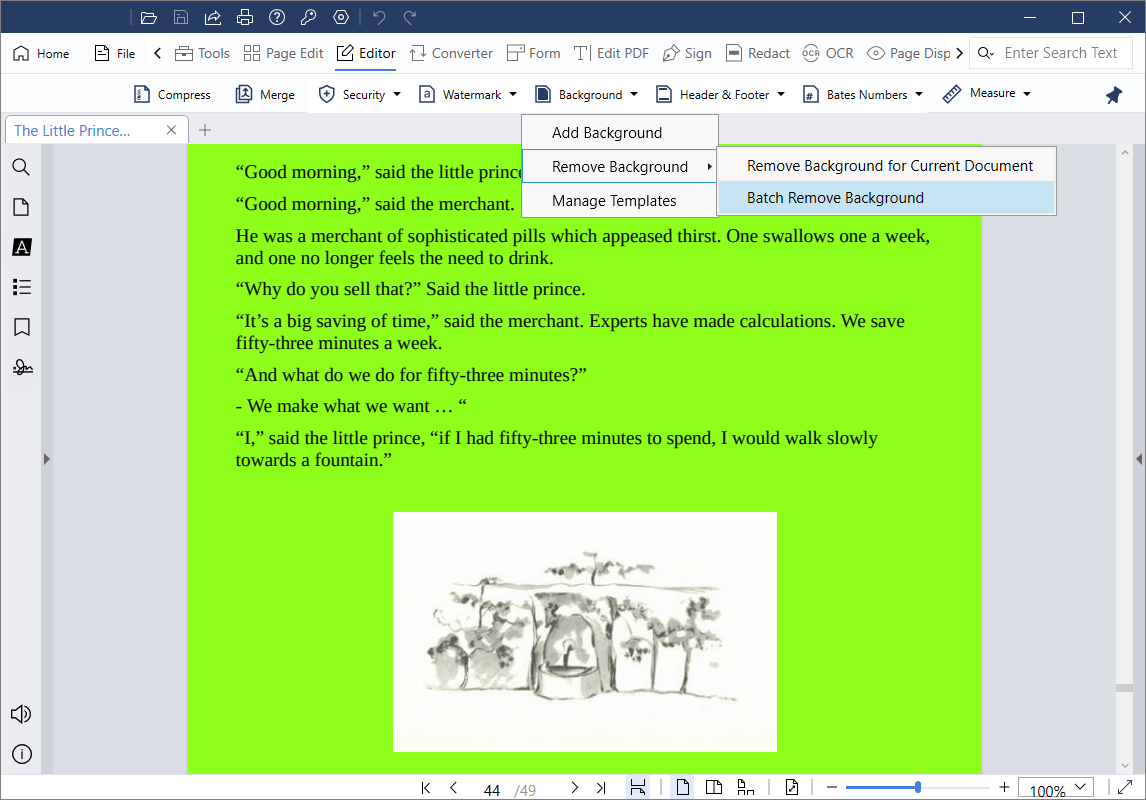Open the File menu
The height and width of the screenshot is (800, 1146).
115,53
